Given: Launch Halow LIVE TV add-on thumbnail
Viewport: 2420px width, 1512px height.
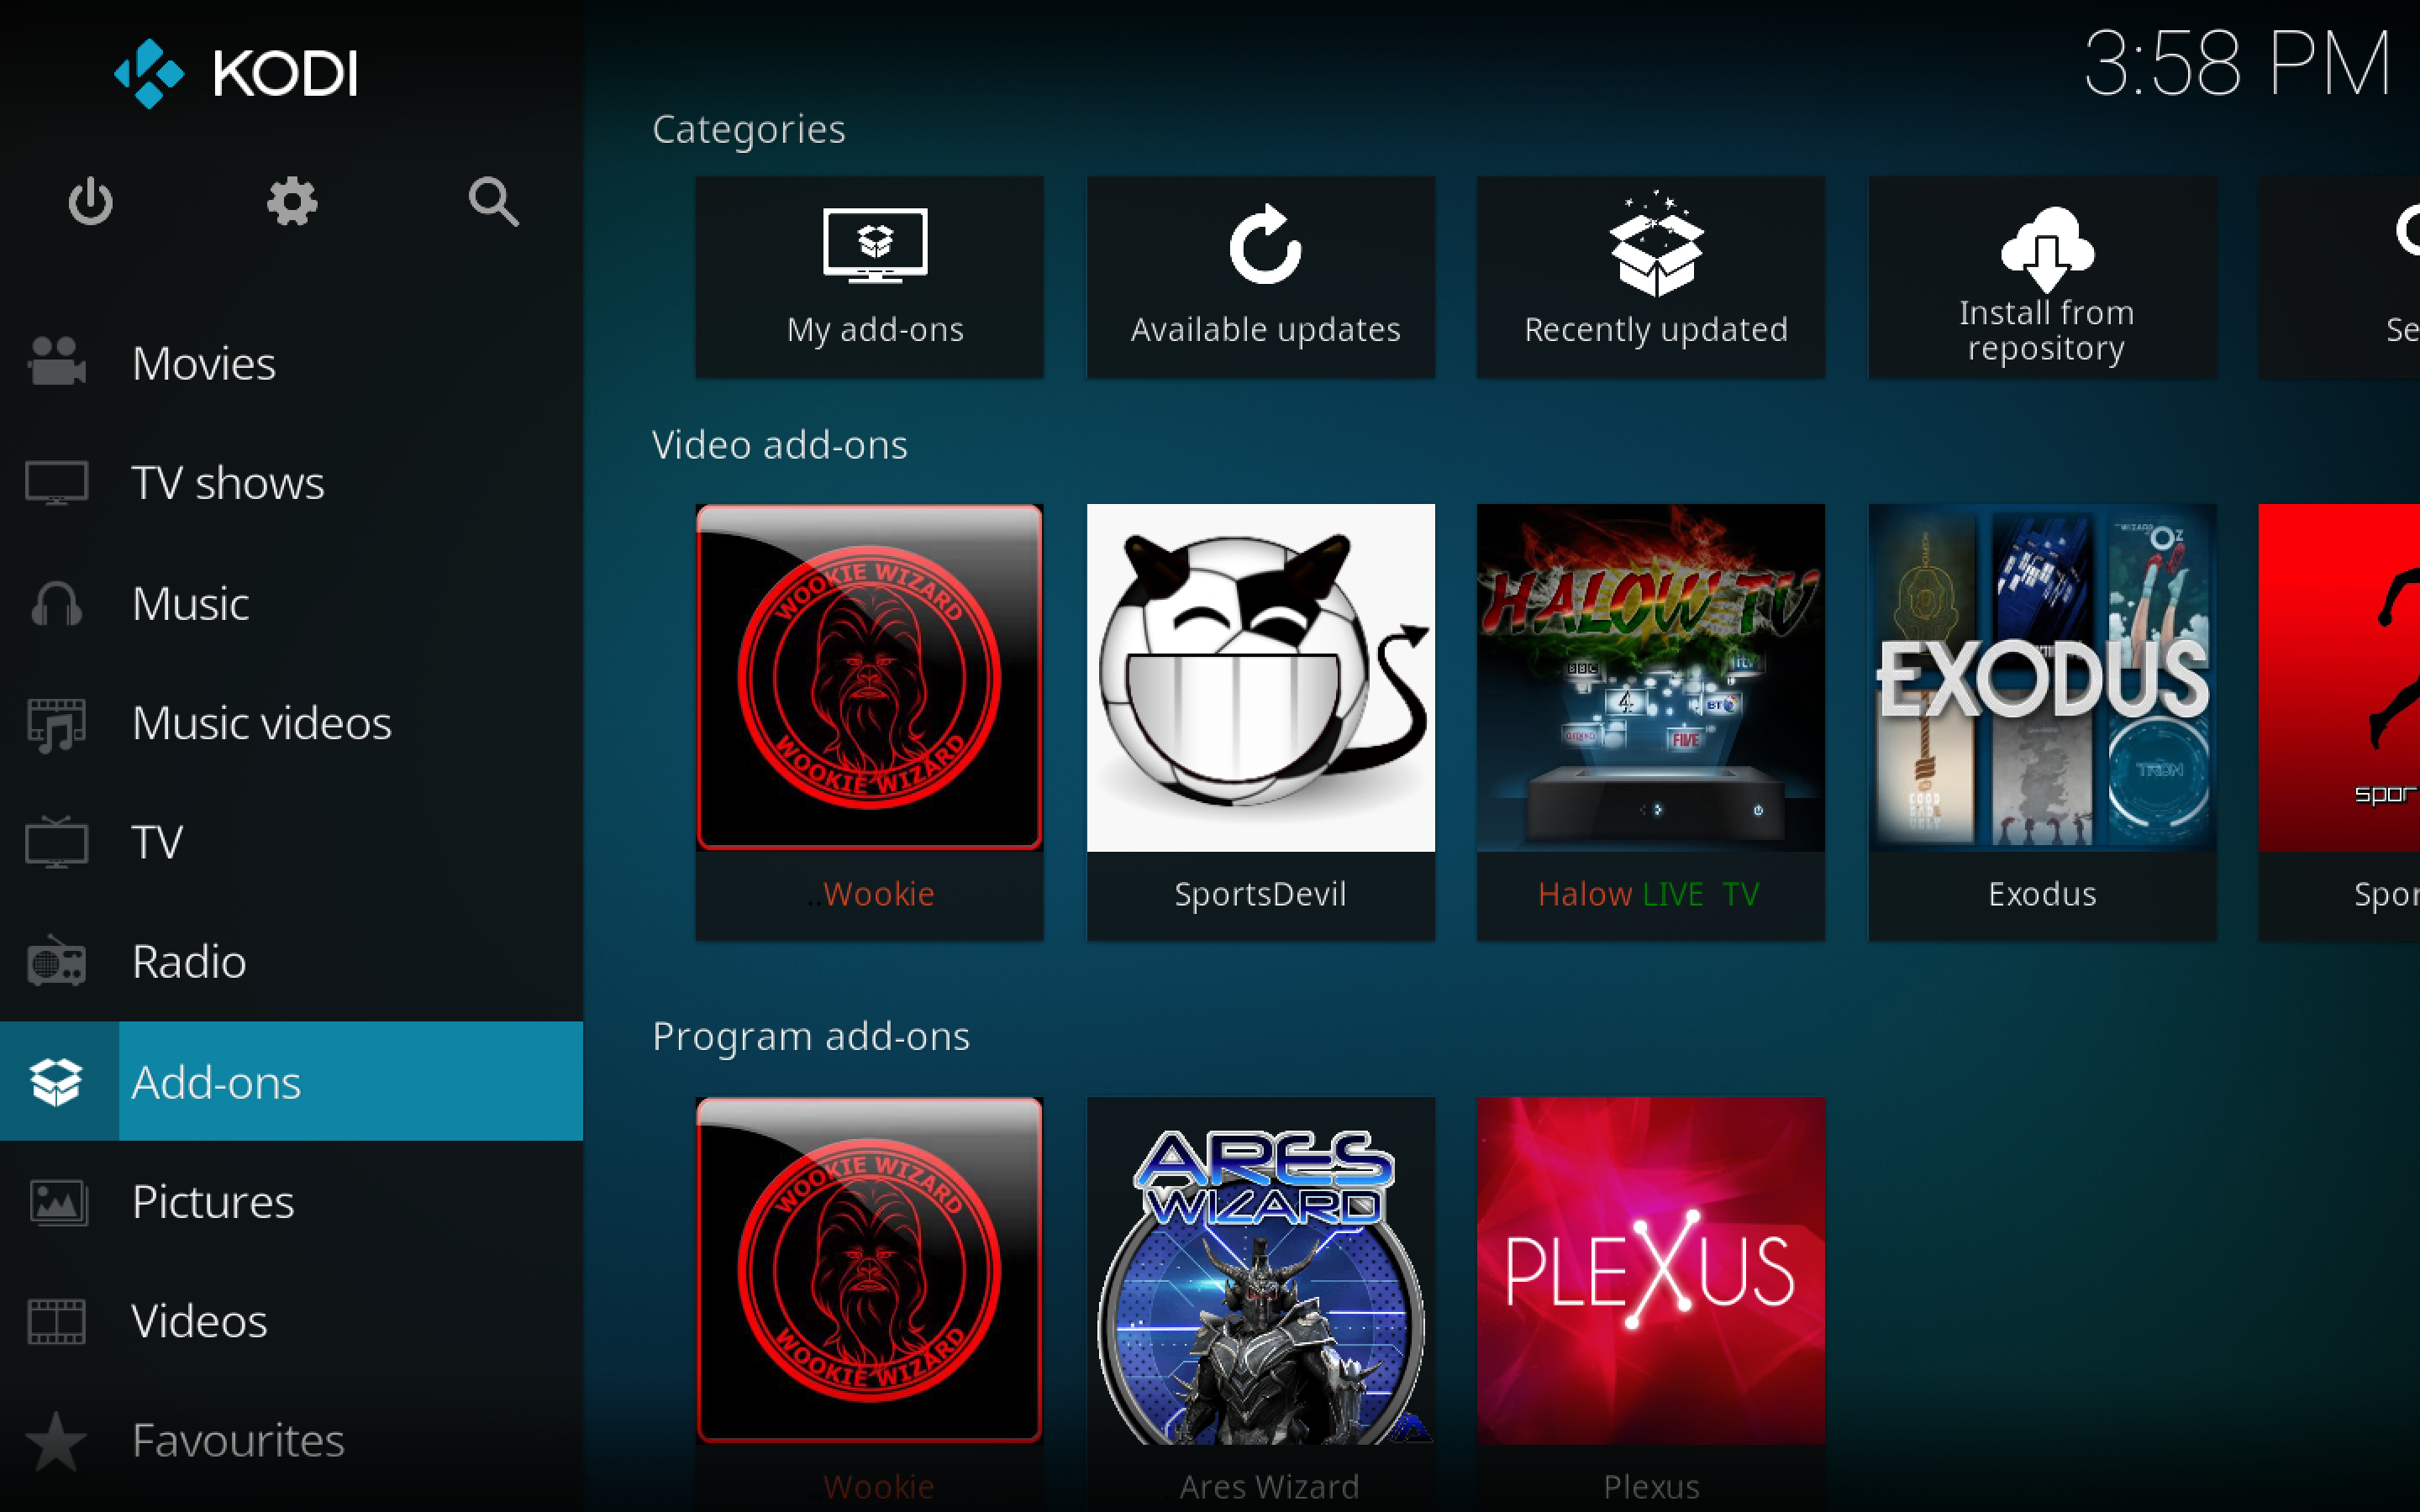Looking at the screenshot, I should click(1651, 678).
